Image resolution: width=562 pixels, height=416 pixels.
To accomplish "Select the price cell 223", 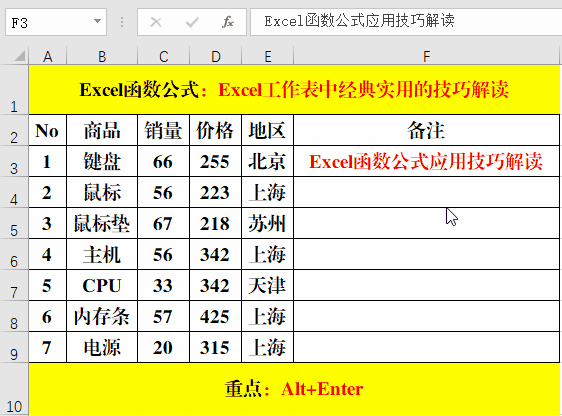I will point(215,192).
